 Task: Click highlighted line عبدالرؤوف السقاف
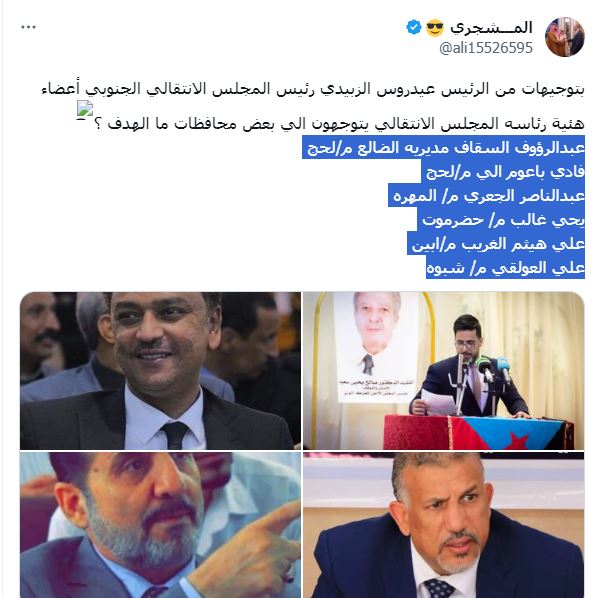coord(444,147)
